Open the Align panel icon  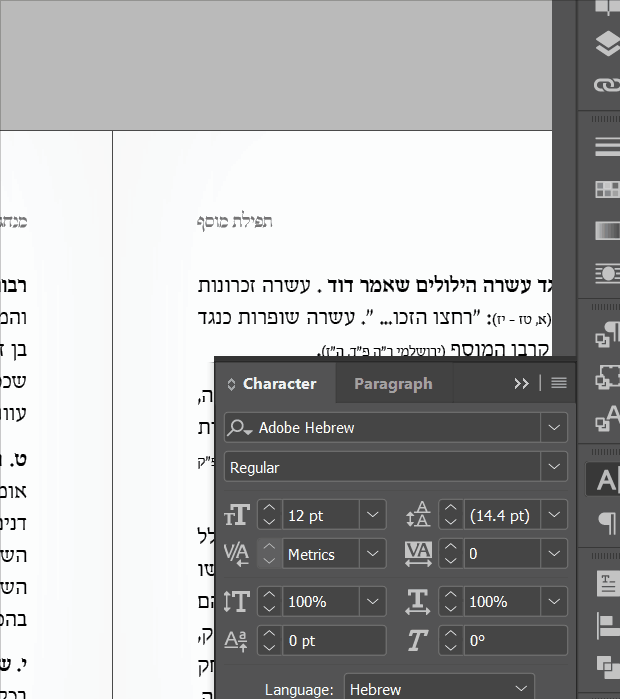[608, 625]
